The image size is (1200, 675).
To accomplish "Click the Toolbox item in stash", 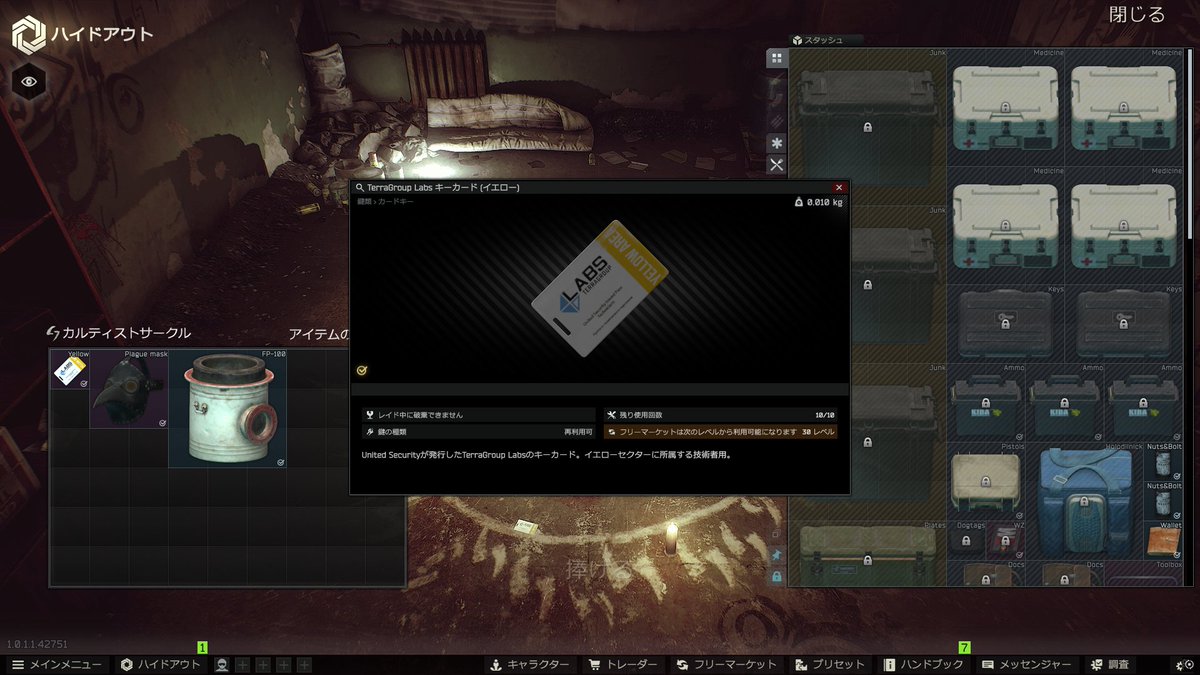I will 1143,575.
